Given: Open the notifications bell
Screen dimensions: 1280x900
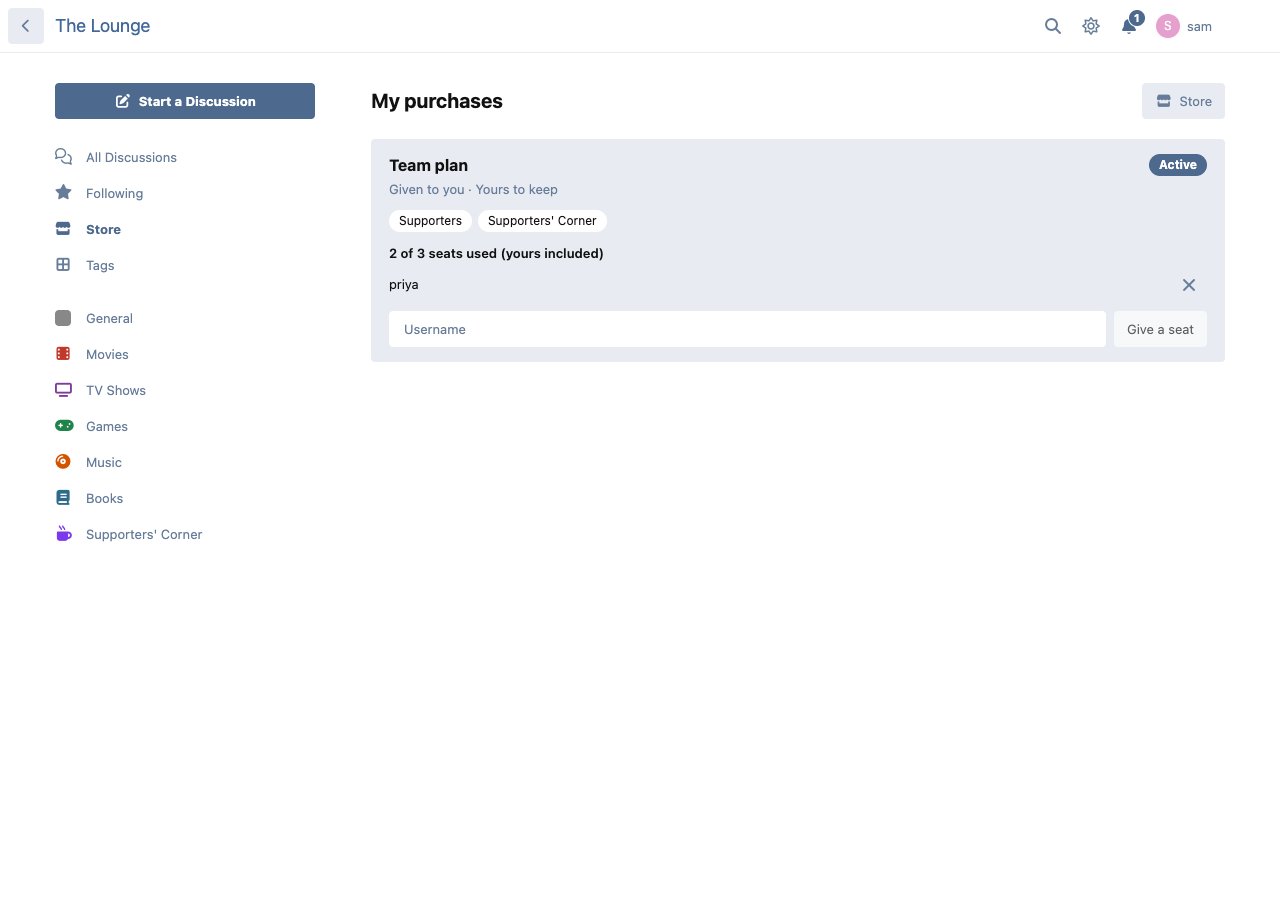Looking at the screenshot, I should [x=1129, y=26].
